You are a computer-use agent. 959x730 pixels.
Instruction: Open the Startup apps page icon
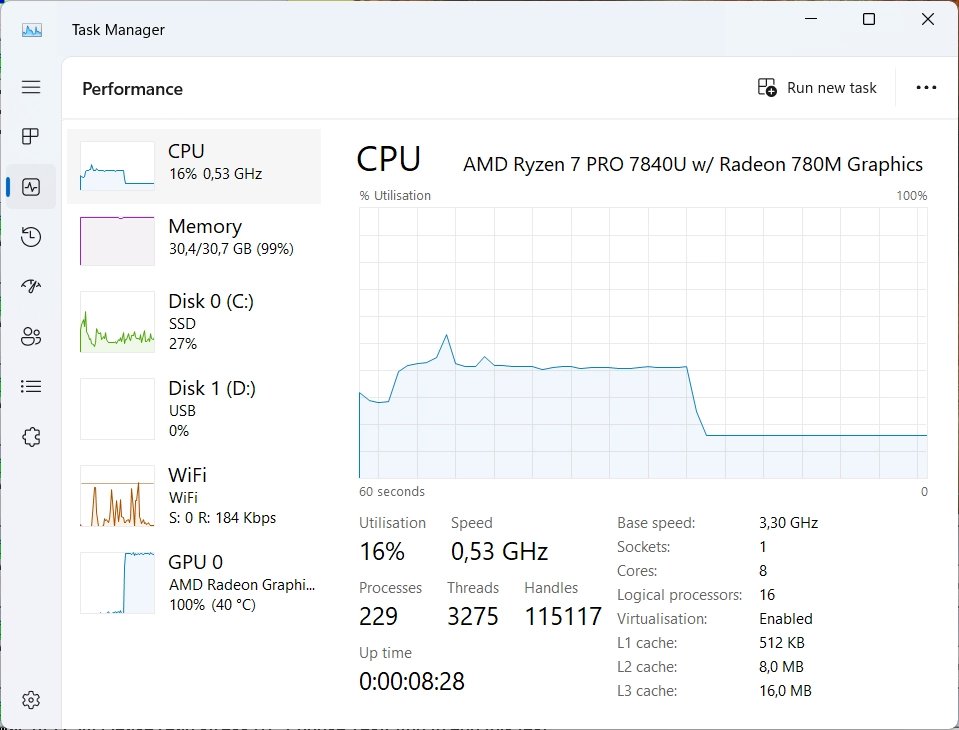click(x=31, y=287)
